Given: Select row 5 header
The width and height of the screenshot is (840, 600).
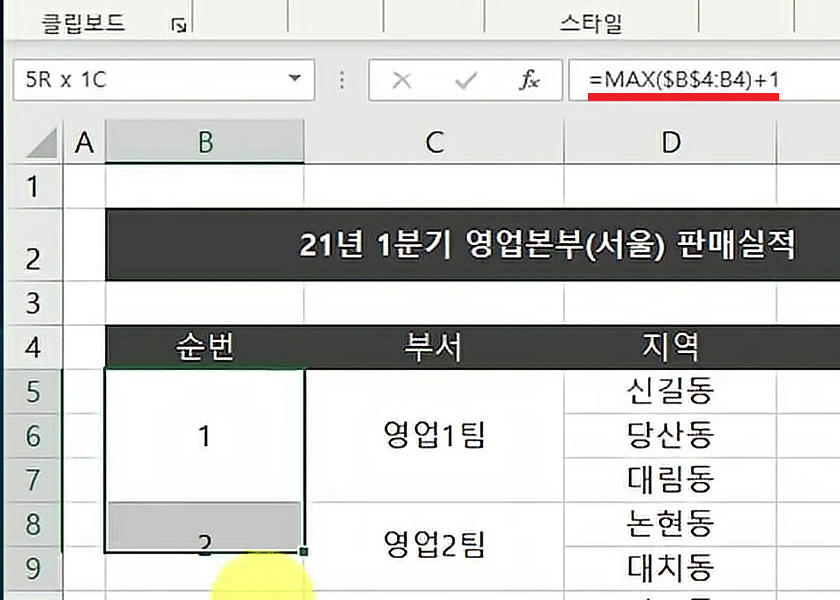Looking at the screenshot, I should 33,391.
